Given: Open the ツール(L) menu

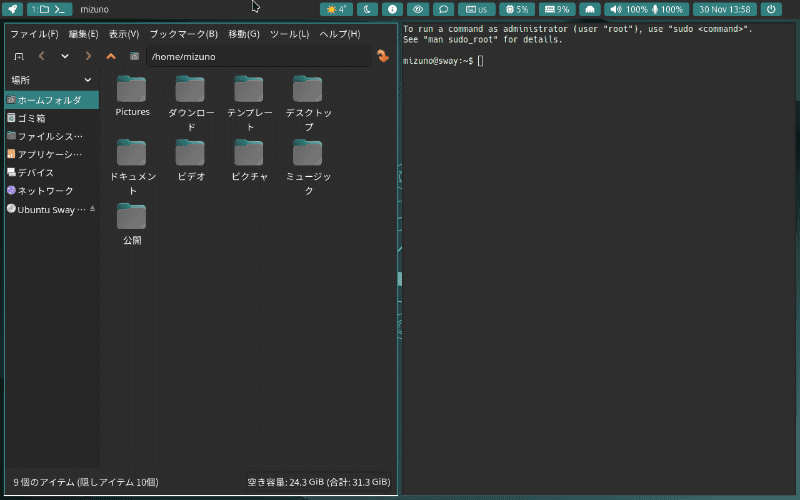Looking at the screenshot, I should 289,34.
